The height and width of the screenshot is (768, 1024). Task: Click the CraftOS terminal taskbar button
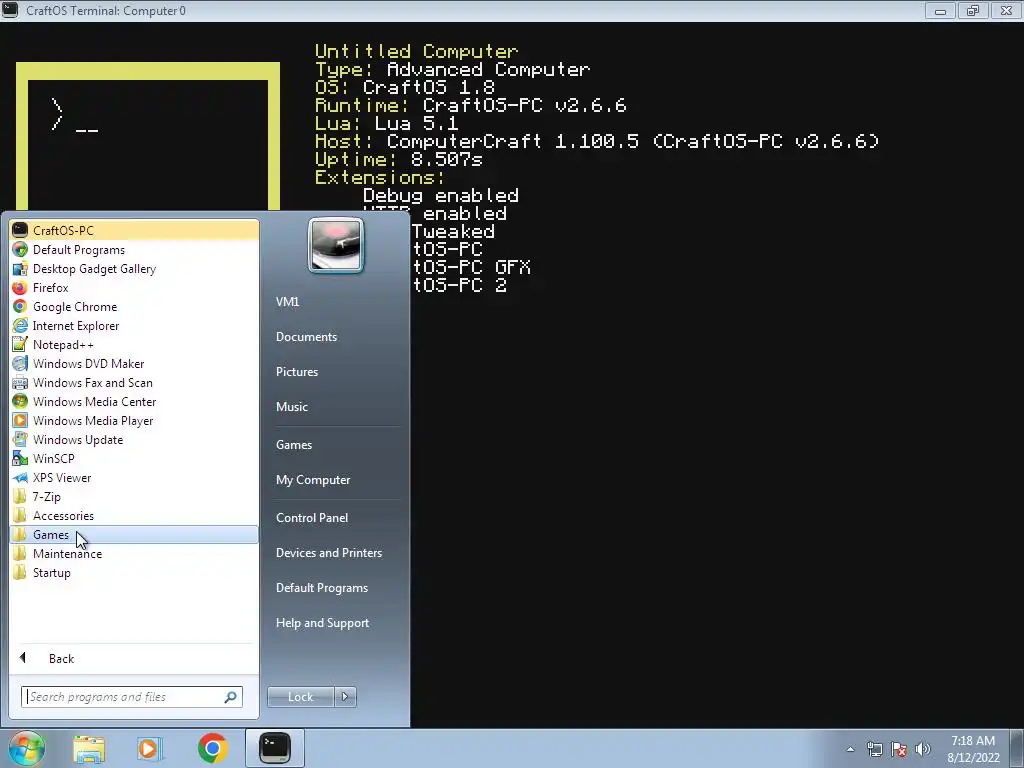275,748
